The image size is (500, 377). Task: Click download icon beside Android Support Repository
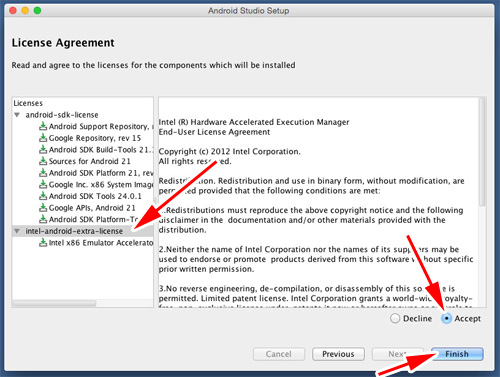point(43,126)
